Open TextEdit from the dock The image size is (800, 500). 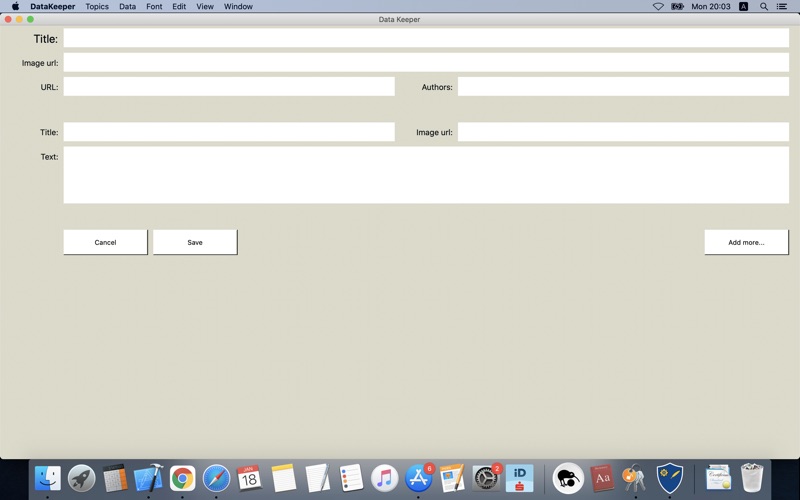317,478
